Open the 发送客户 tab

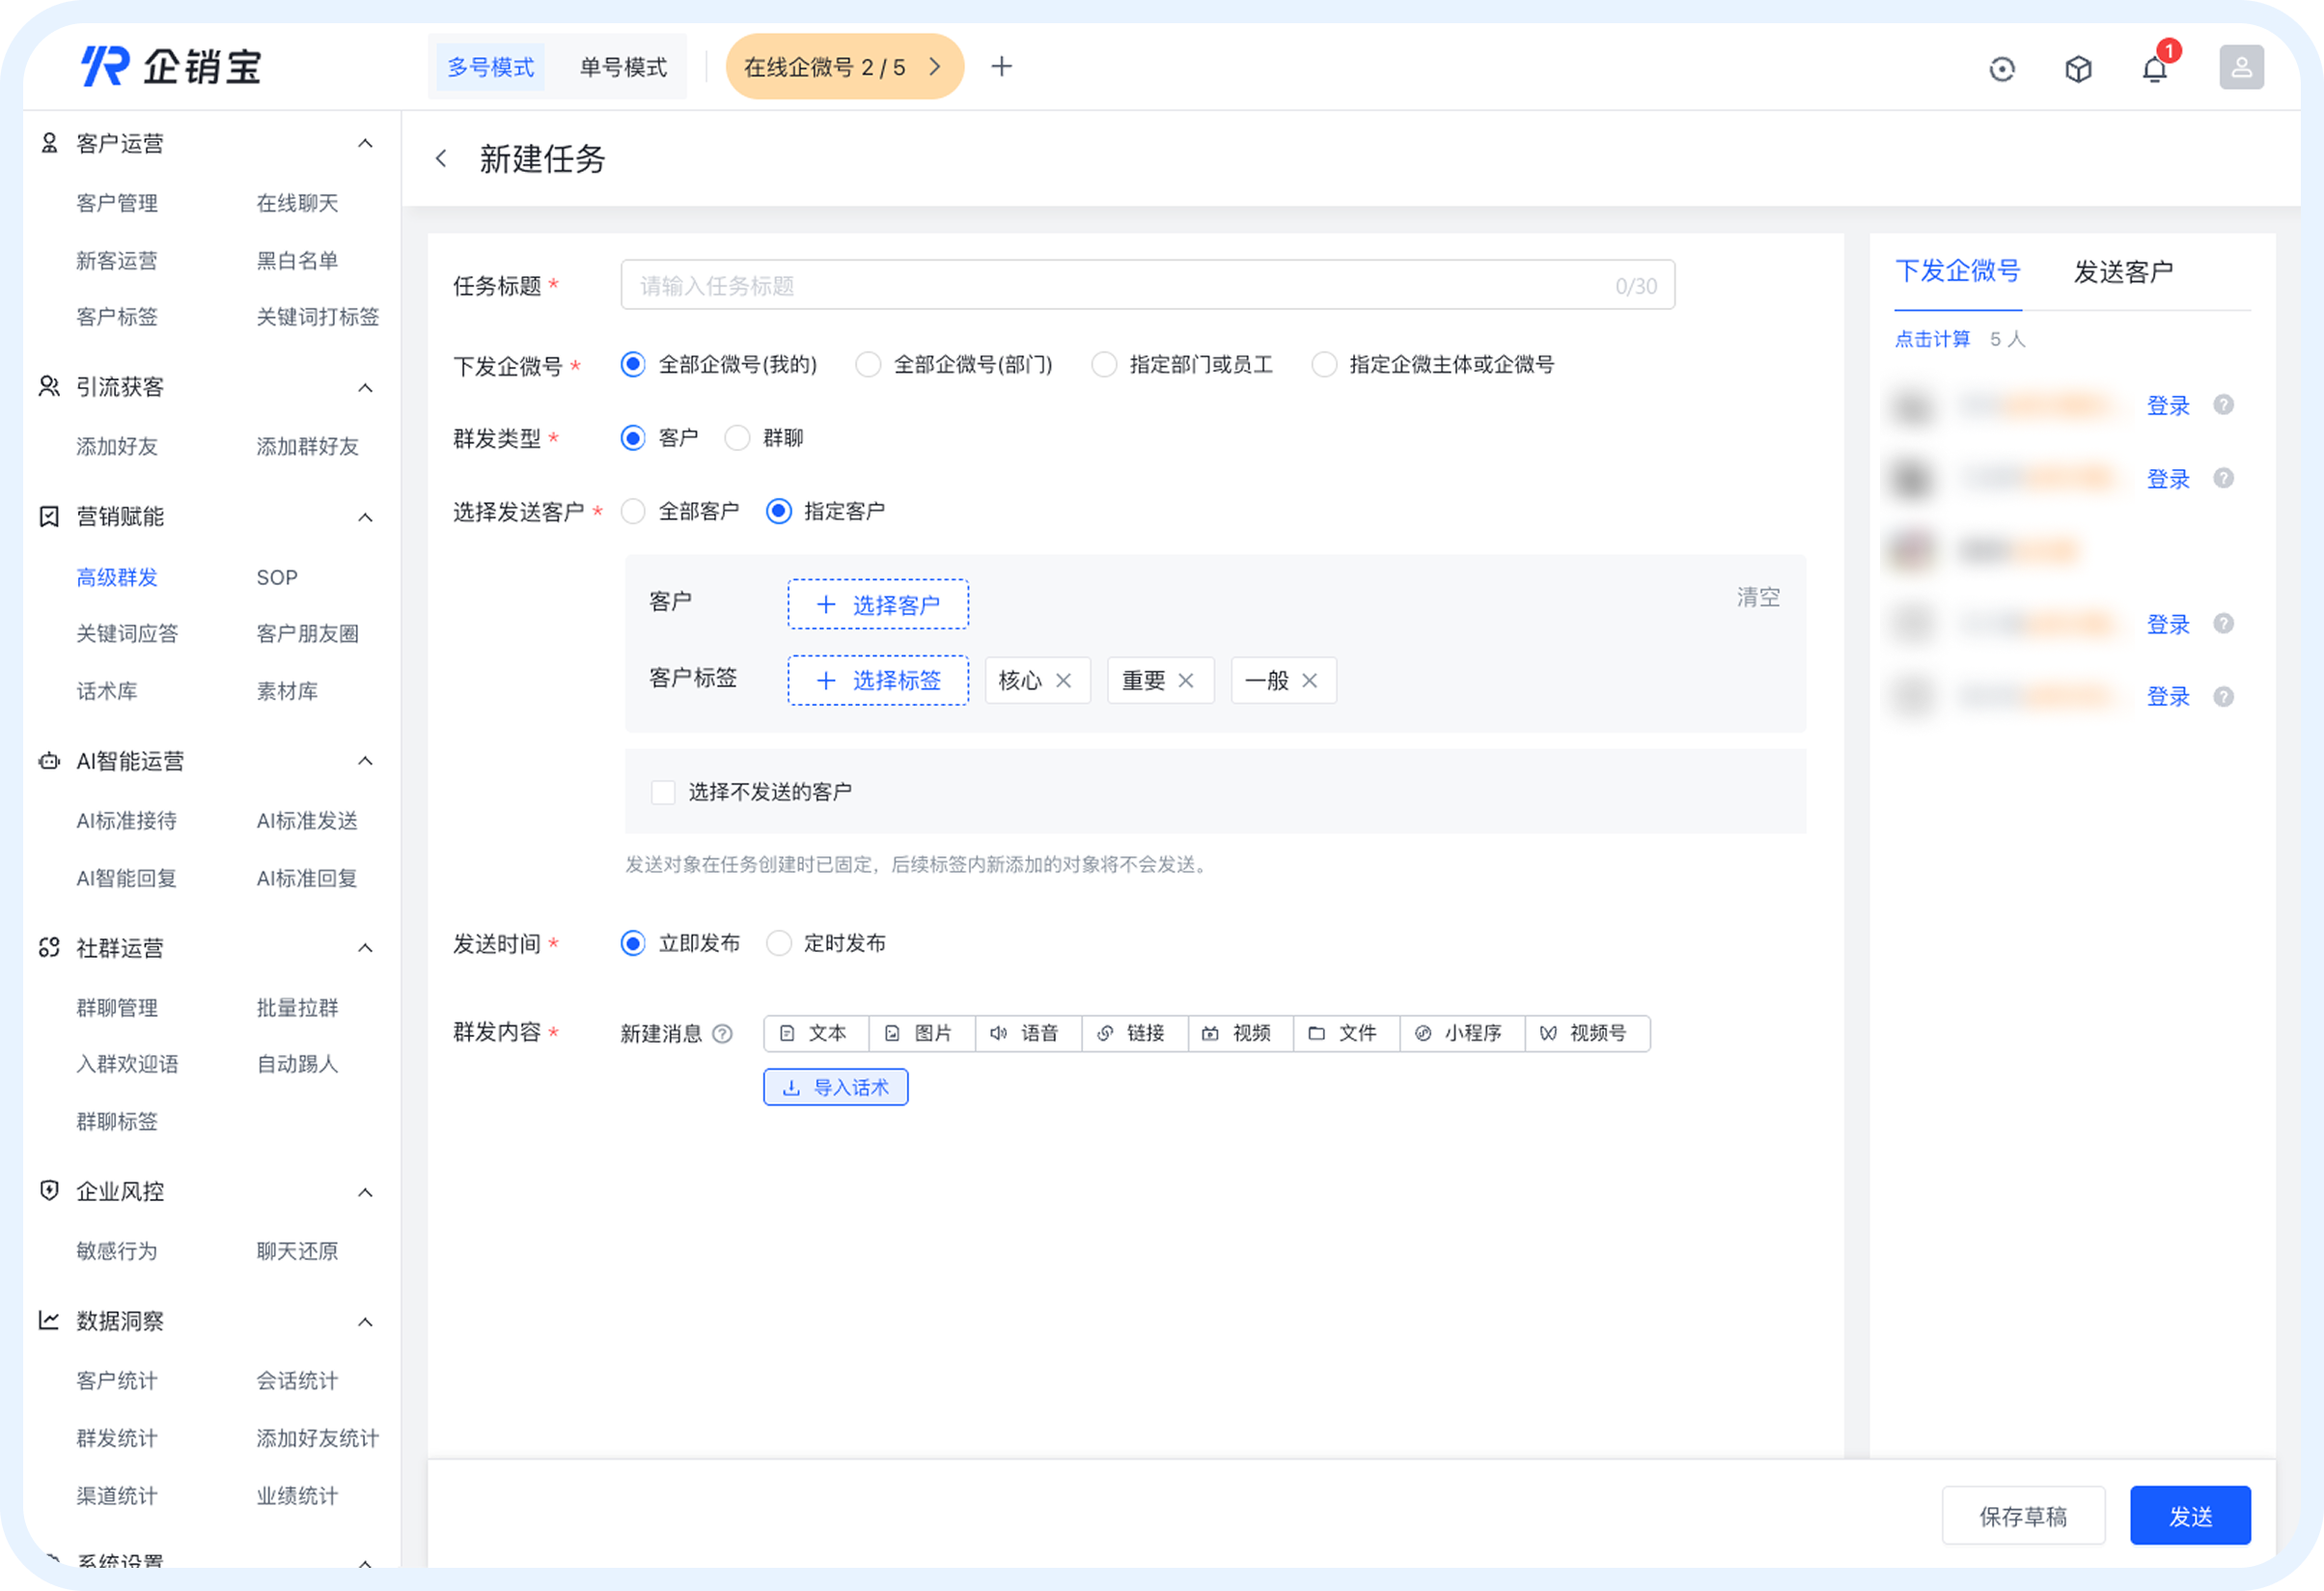click(x=2124, y=271)
